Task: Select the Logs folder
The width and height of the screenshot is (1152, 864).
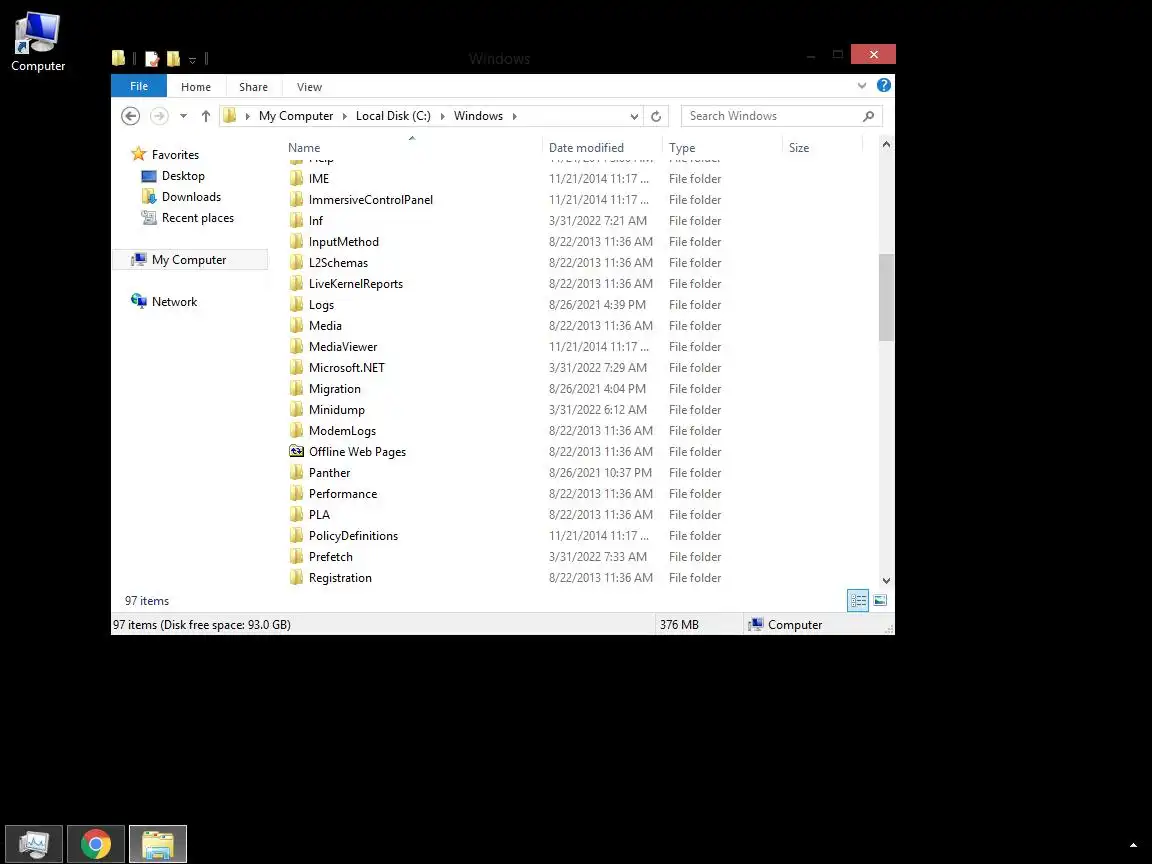Action: click(x=321, y=305)
